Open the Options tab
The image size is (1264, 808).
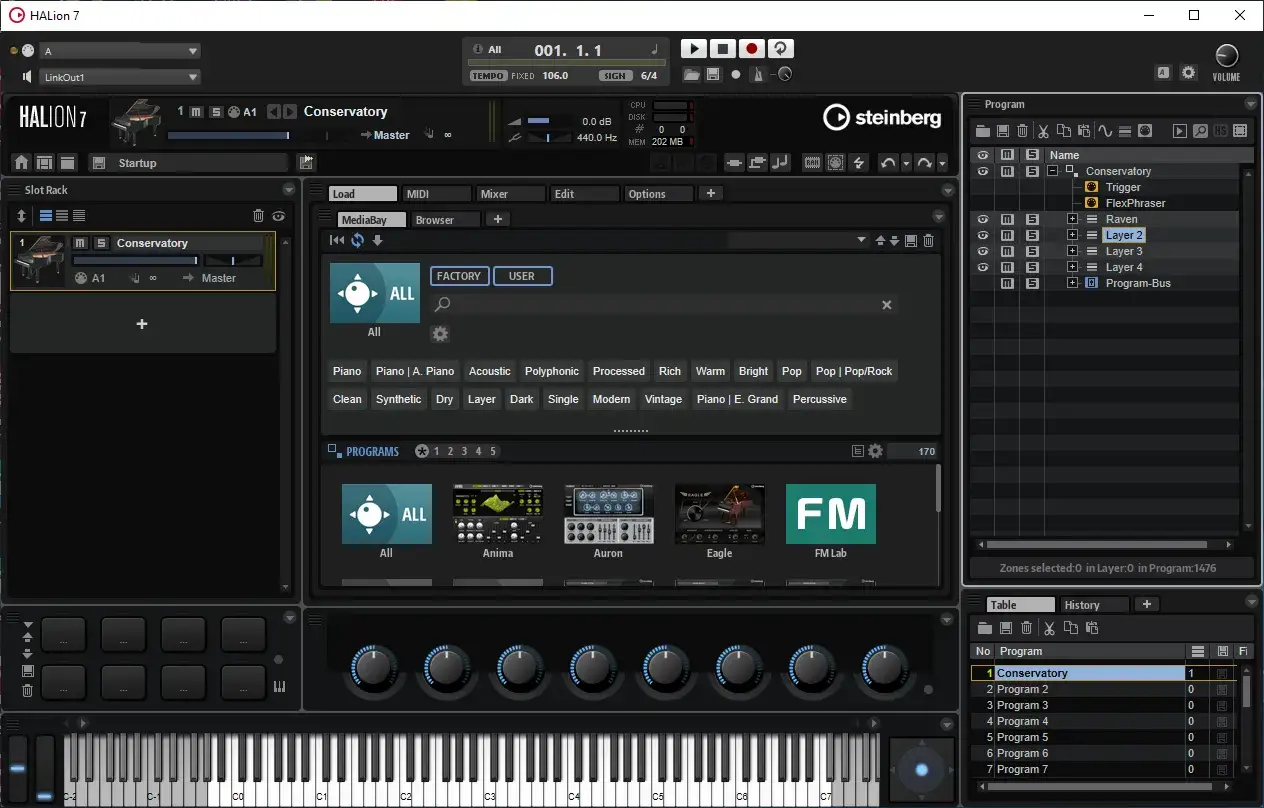tap(658, 194)
